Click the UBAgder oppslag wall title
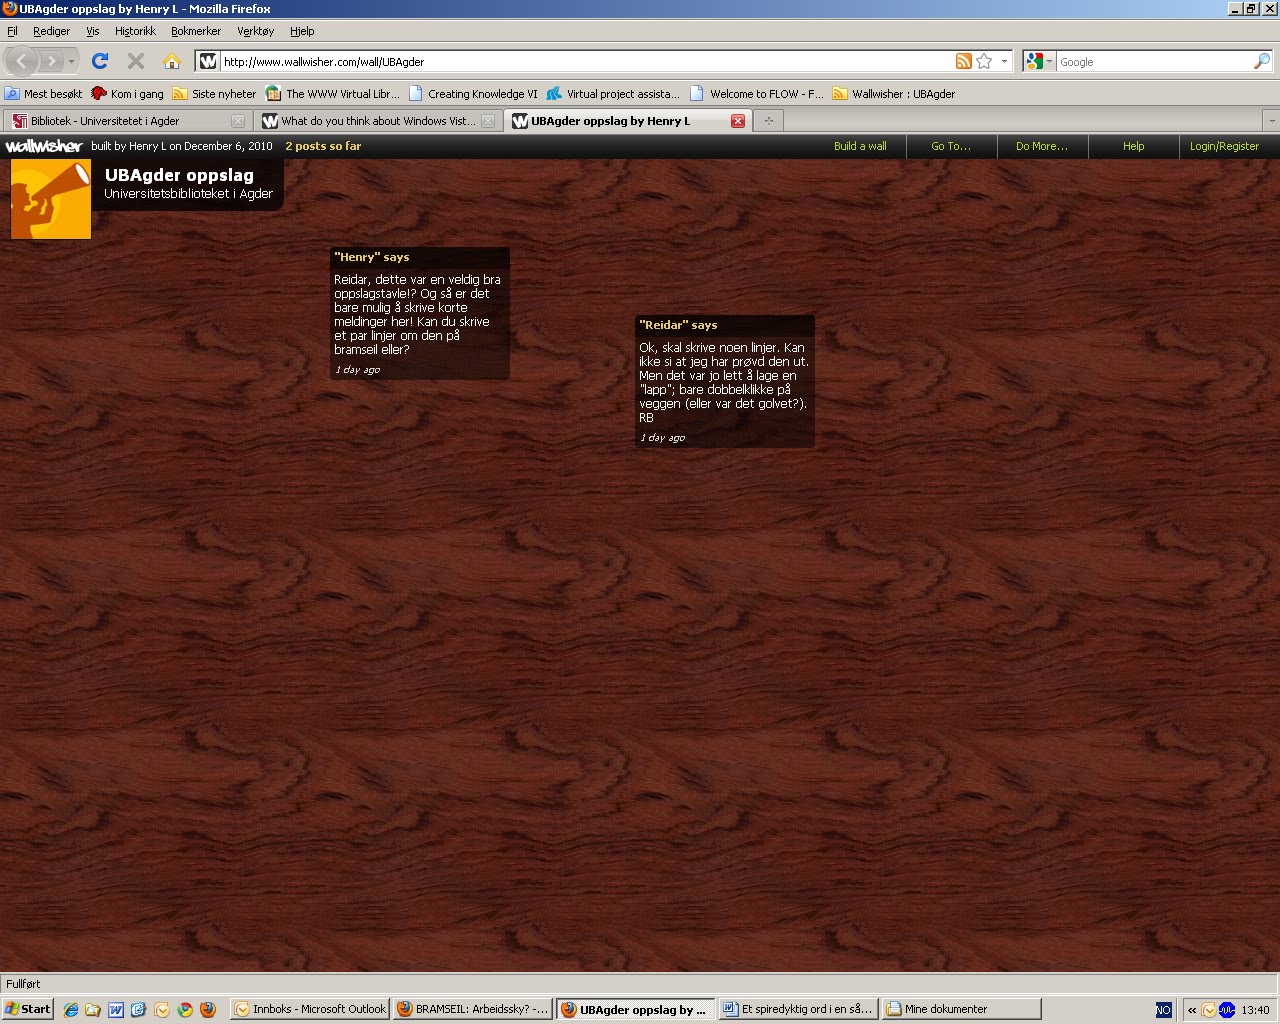This screenshot has height=1024, width=1280. (179, 175)
